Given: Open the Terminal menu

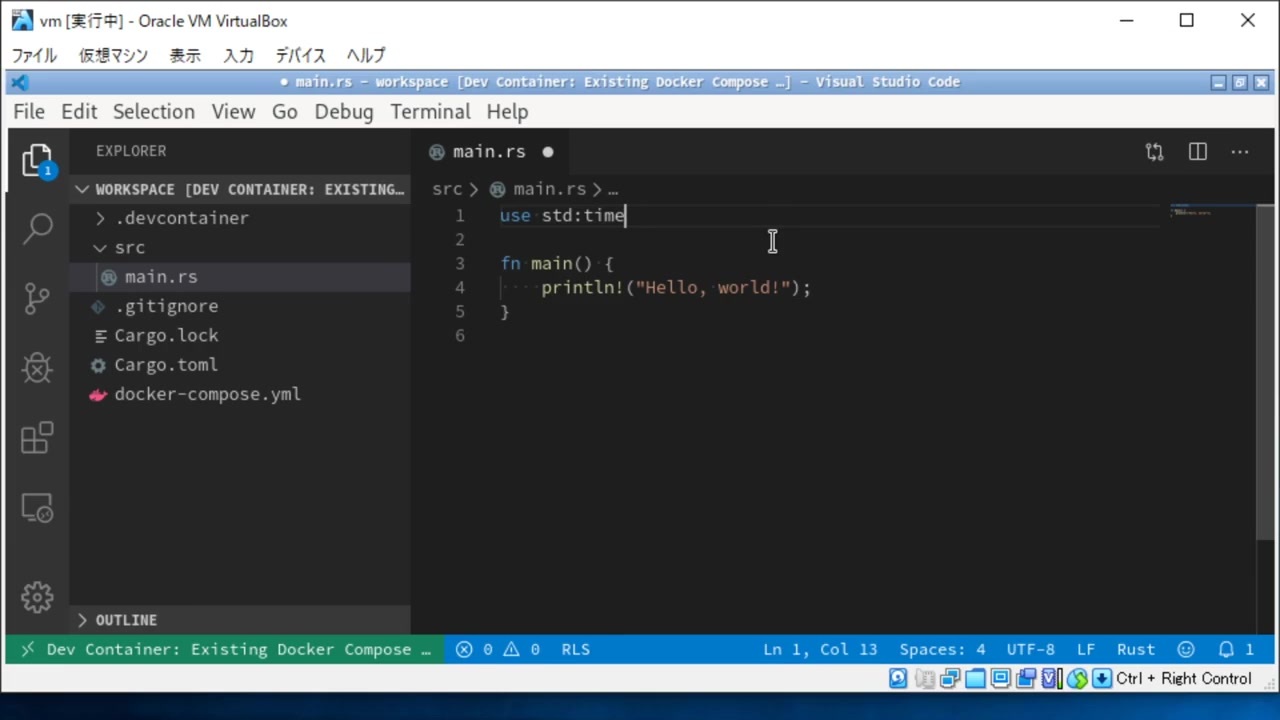Looking at the screenshot, I should click(430, 112).
